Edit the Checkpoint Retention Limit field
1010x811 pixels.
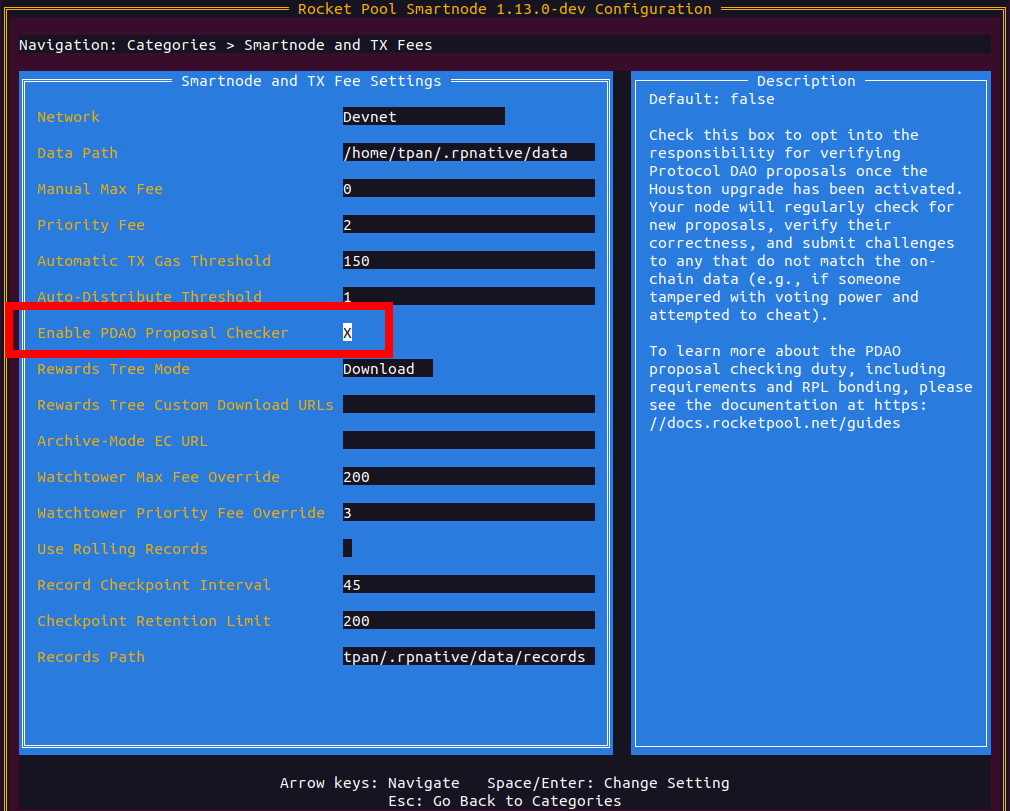468,621
